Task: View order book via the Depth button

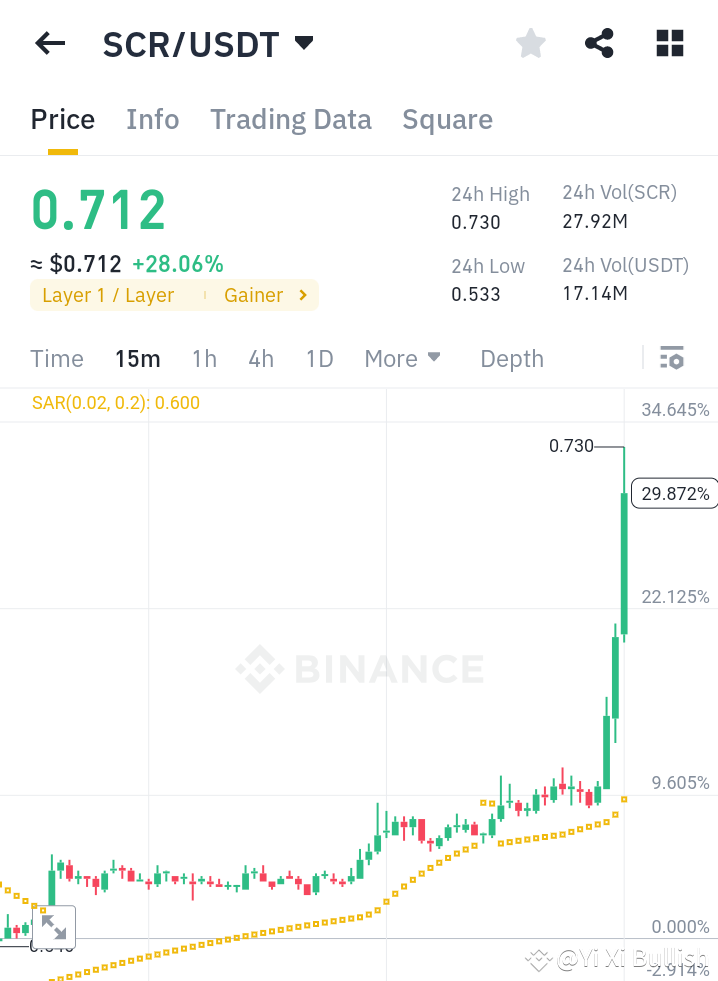Action: pos(511,358)
